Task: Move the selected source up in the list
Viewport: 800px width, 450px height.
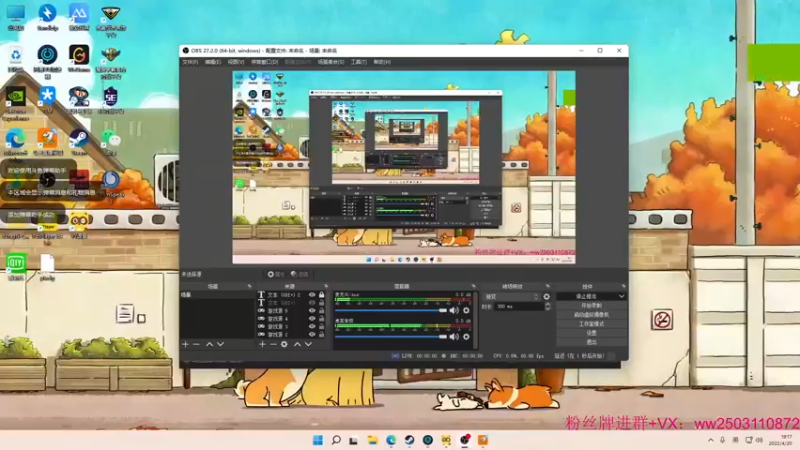Action: 297,344
